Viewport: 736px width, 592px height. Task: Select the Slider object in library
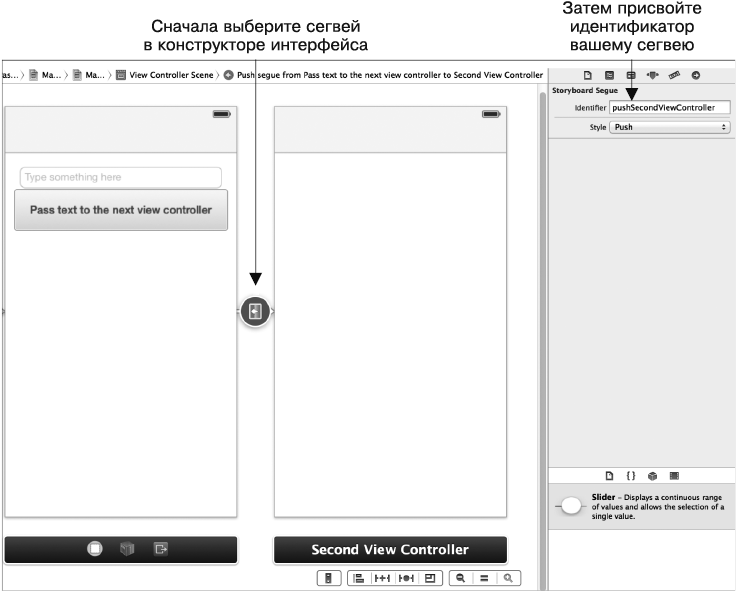point(570,506)
